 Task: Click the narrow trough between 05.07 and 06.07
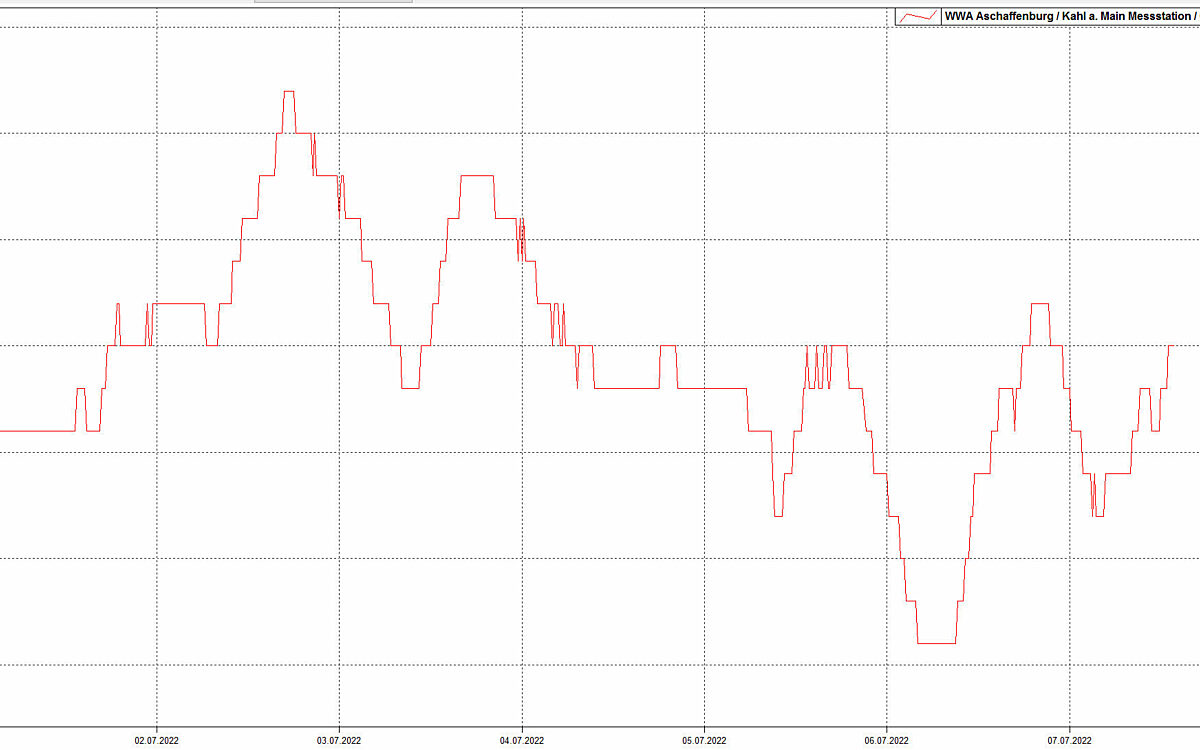coord(778,515)
